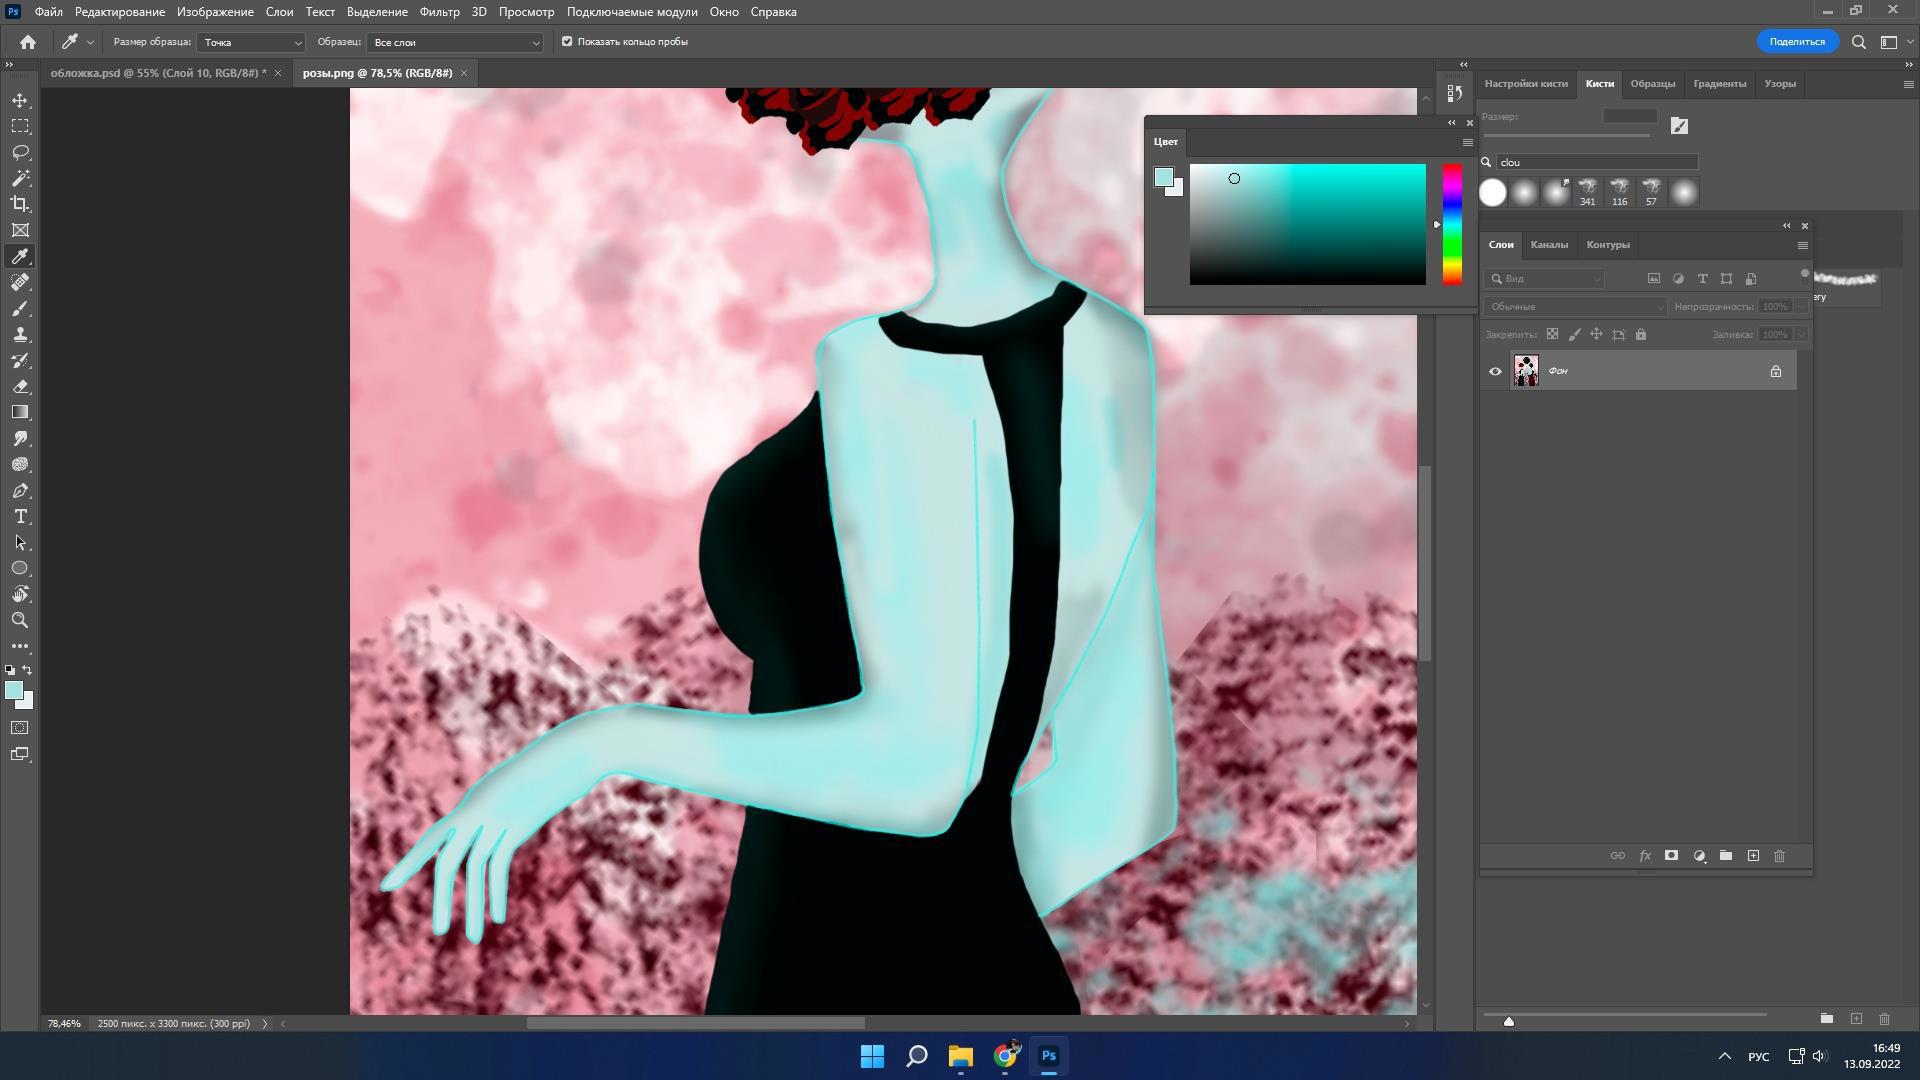Select the Eraser tool
The height and width of the screenshot is (1080, 1920).
(x=20, y=387)
